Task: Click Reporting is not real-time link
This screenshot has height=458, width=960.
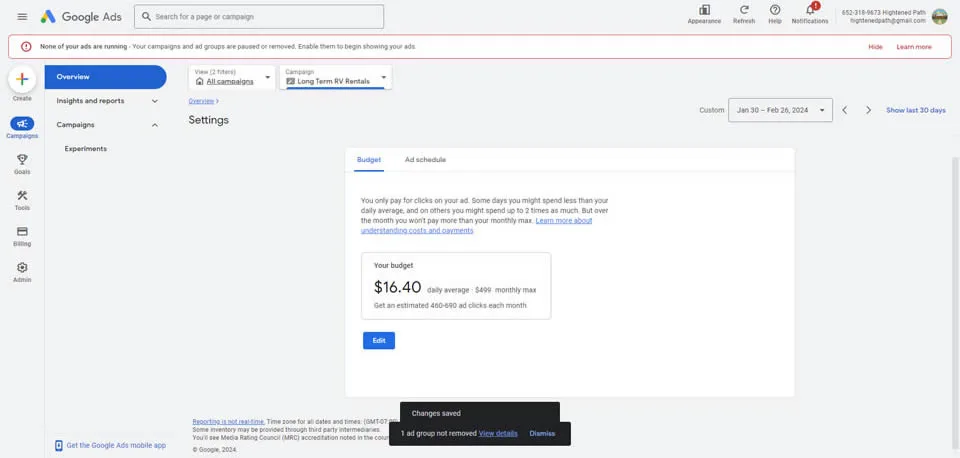Action: 228,422
